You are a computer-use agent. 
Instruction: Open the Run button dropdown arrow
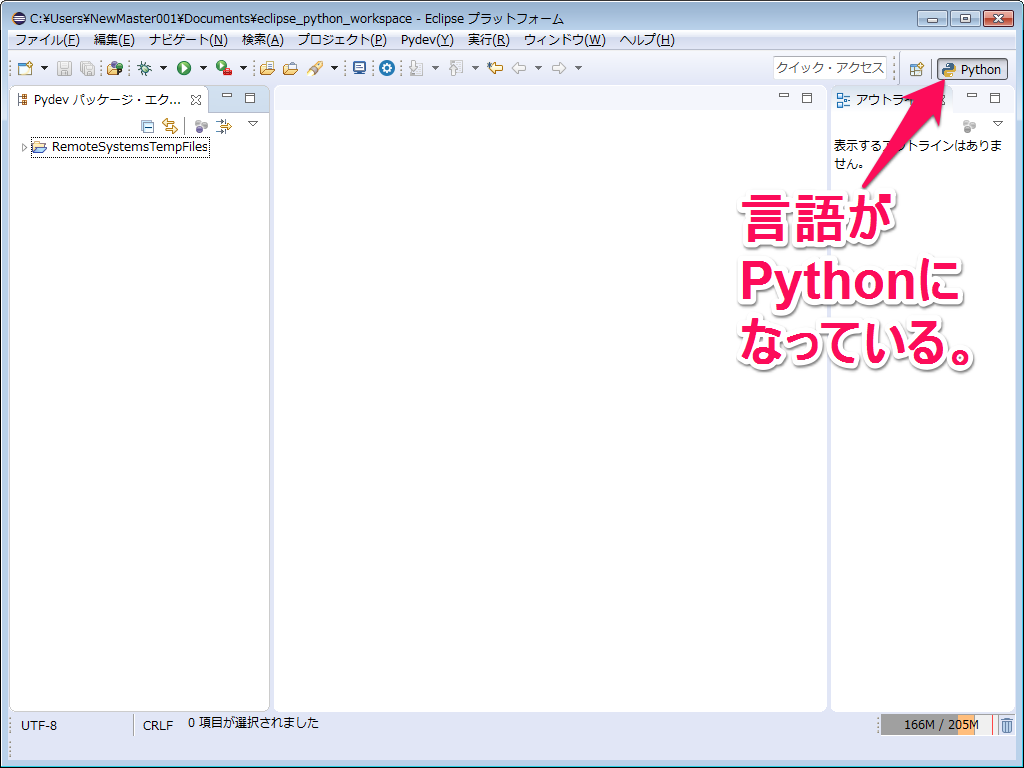[201, 68]
